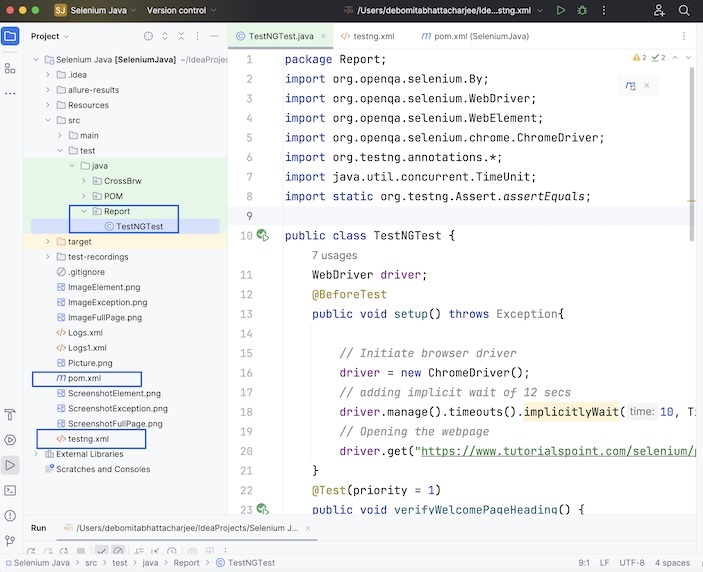
Task: Click the Search Everywhere magnifier icon
Action: coord(686,10)
